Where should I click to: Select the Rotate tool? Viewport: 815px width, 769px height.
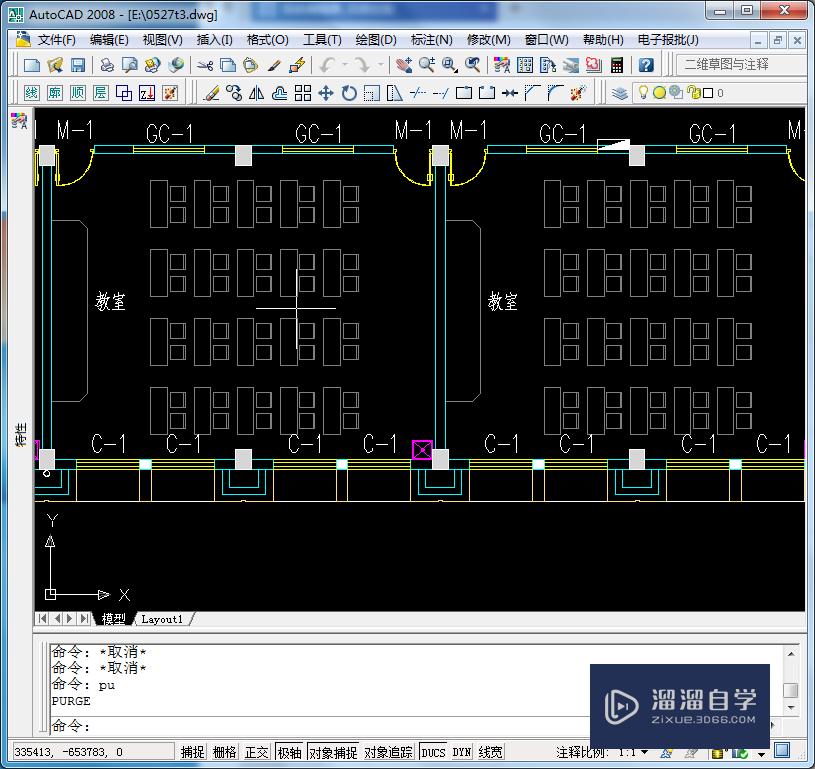tap(347, 92)
